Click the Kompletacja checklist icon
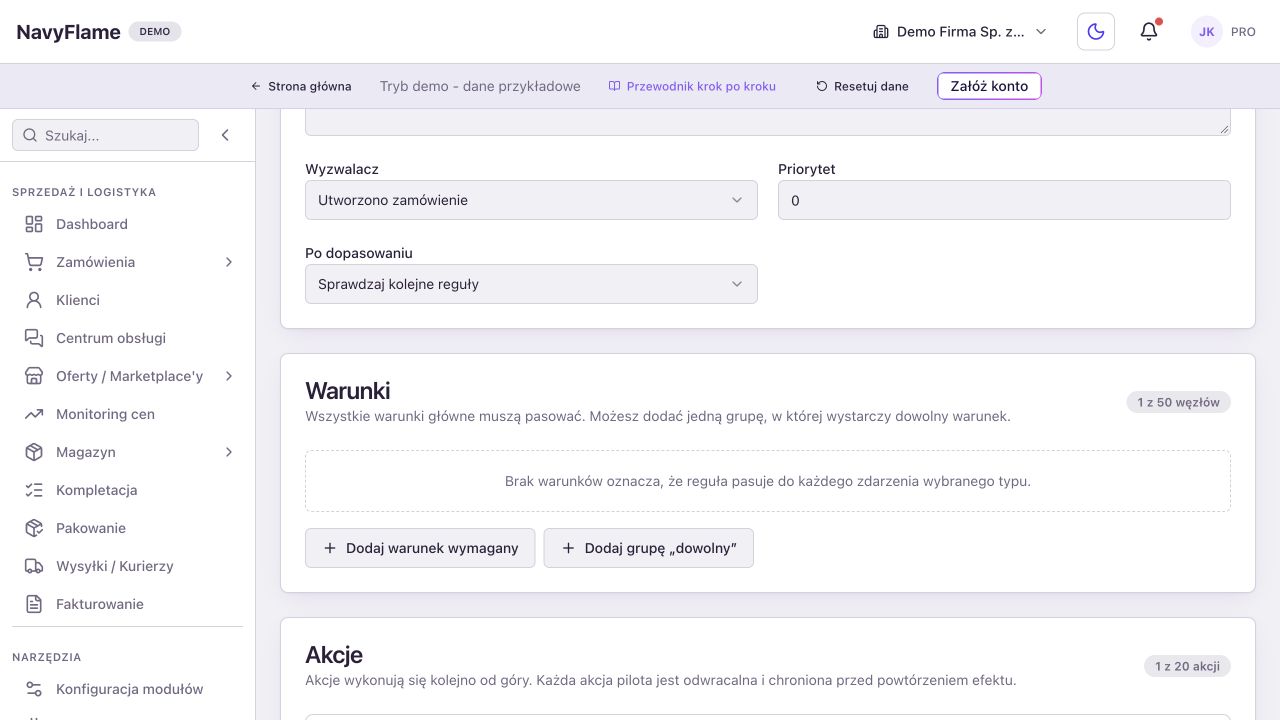Screen dimensions: 1280x720 tap(34, 490)
